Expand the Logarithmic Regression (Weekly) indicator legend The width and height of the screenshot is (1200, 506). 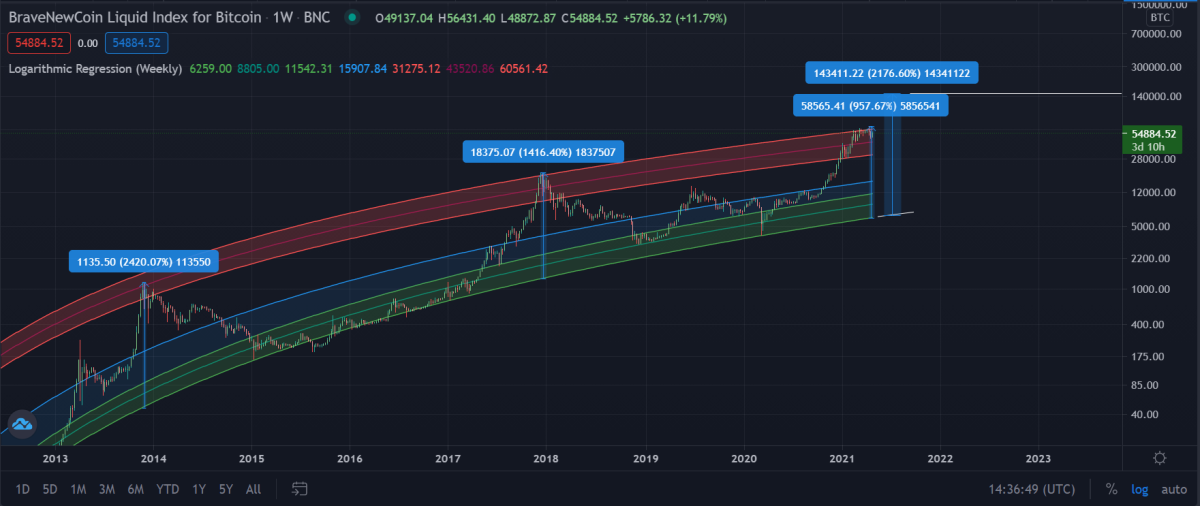[x=95, y=69]
